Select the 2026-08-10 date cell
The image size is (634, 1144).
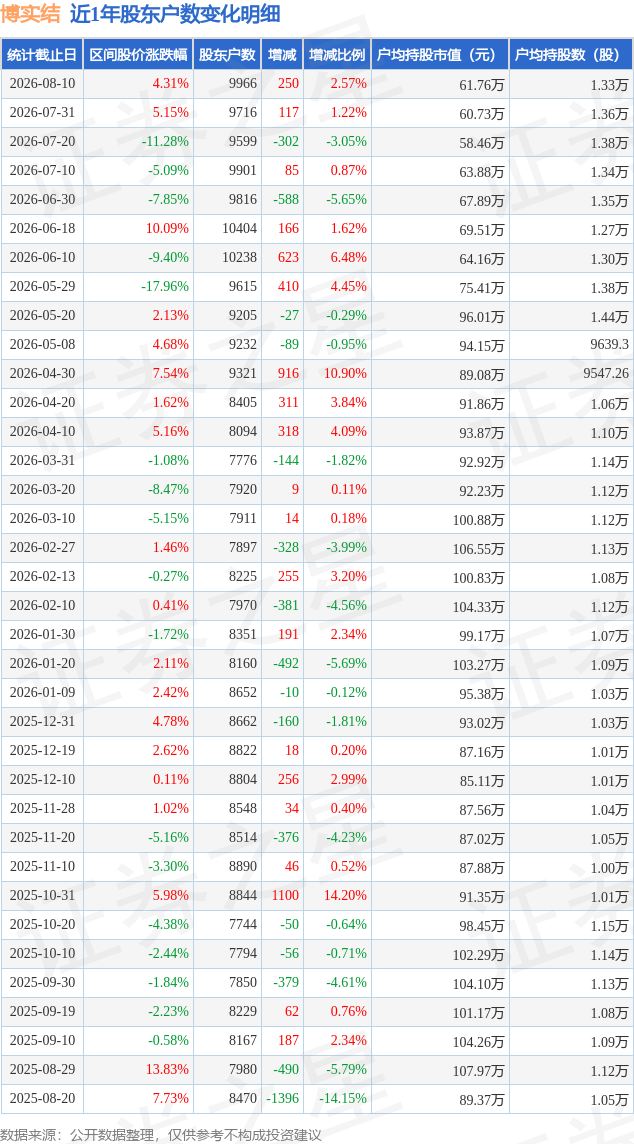coord(42,84)
